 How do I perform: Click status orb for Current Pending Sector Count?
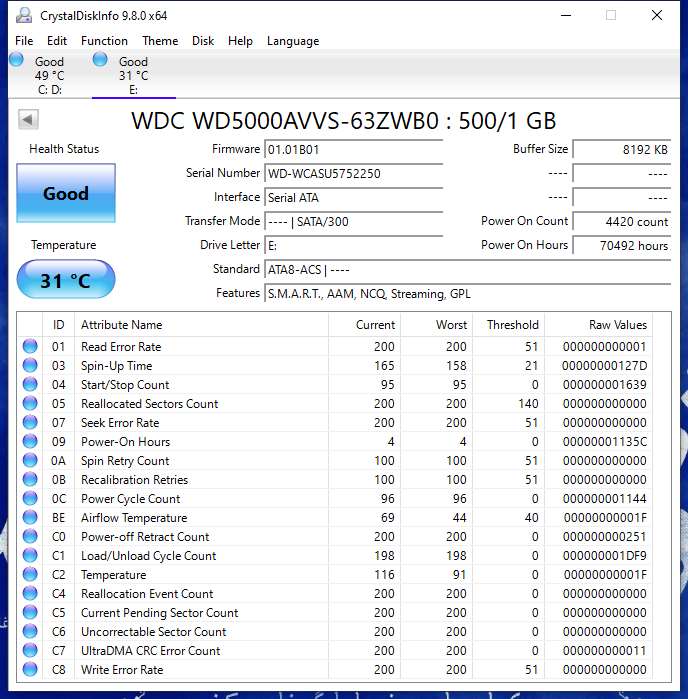(x=30, y=612)
